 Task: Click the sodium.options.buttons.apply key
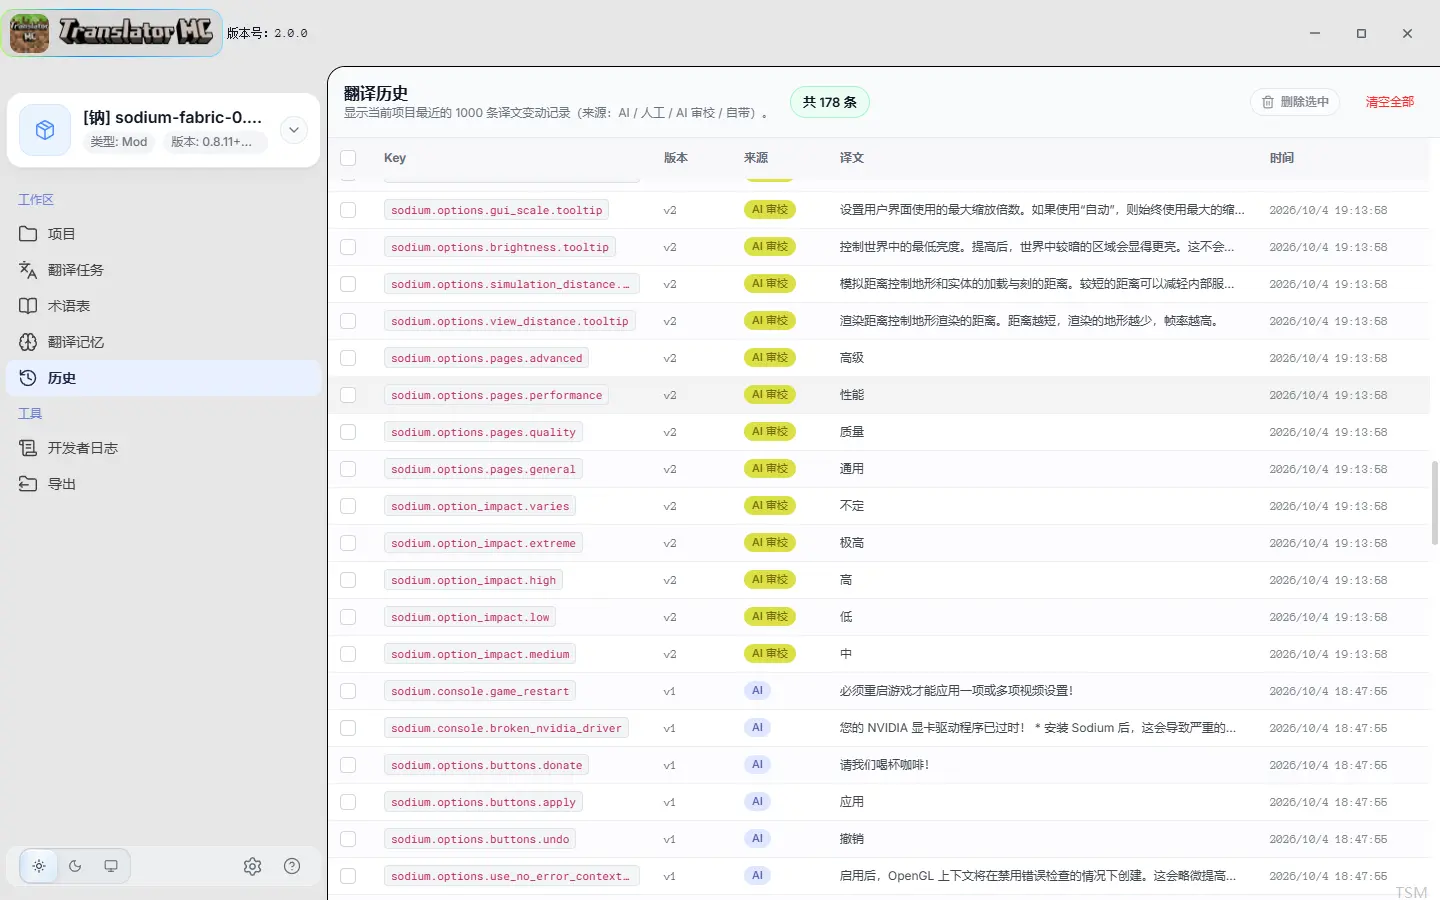tap(483, 802)
